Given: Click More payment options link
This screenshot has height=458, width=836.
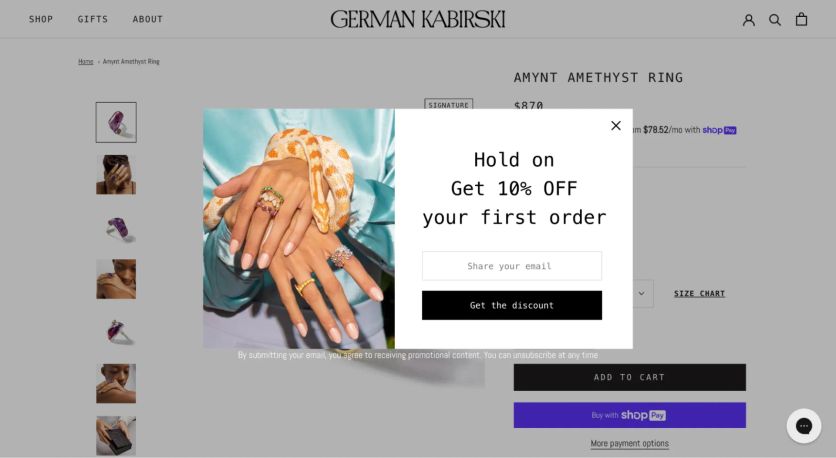Looking at the screenshot, I should click(x=630, y=444).
